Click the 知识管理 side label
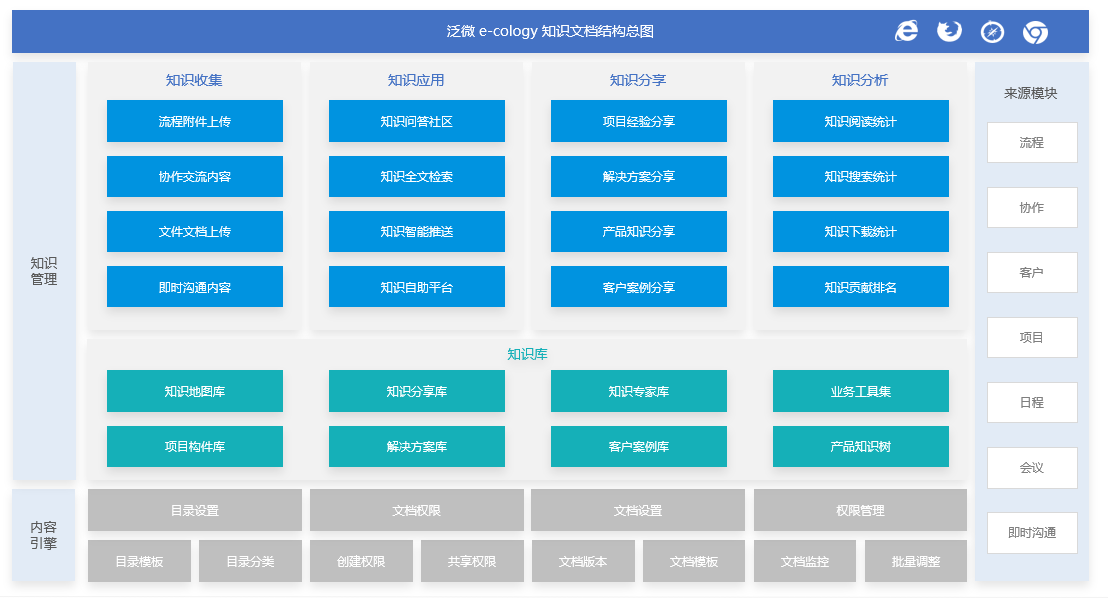 [44, 271]
